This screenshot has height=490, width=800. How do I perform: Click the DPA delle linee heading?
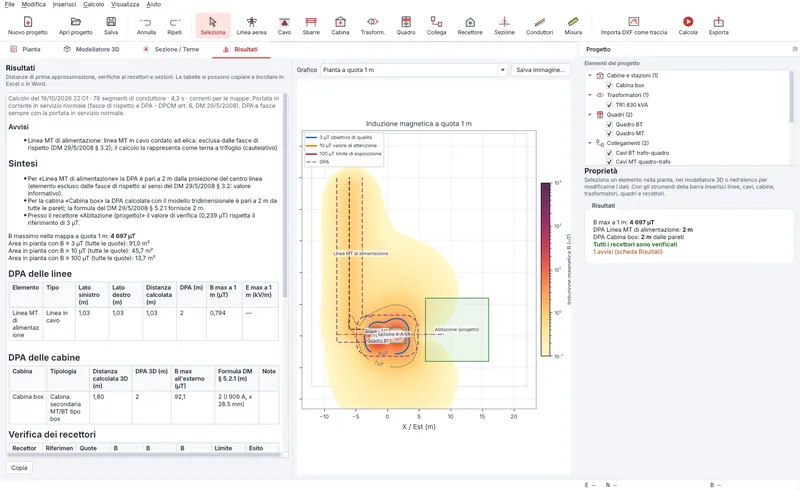tap(40, 274)
